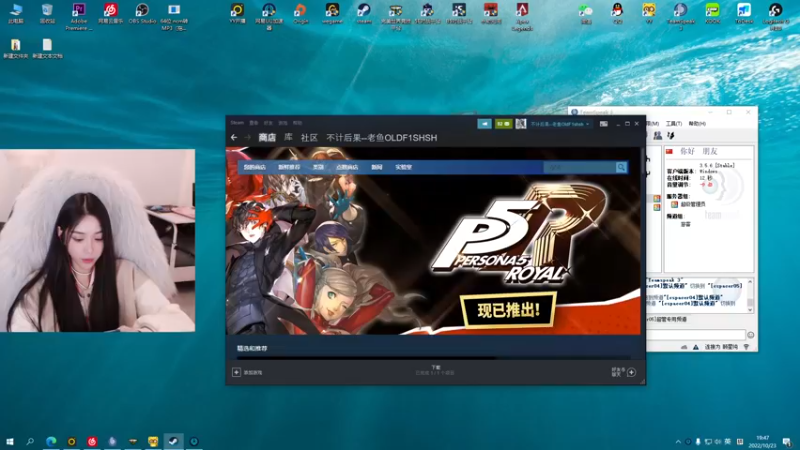Open 新闻 in store navigation bar
This screenshot has height=450, width=800.
tap(377, 167)
